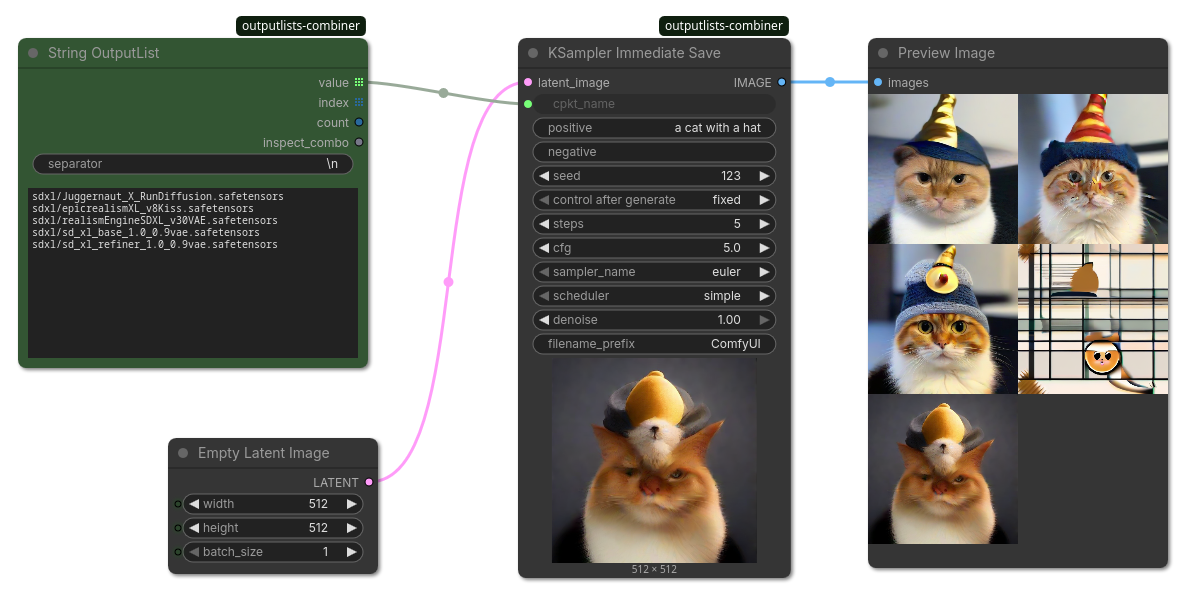Click the LATENT output socket
This screenshot has width=1190, height=600.
pos(369,482)
